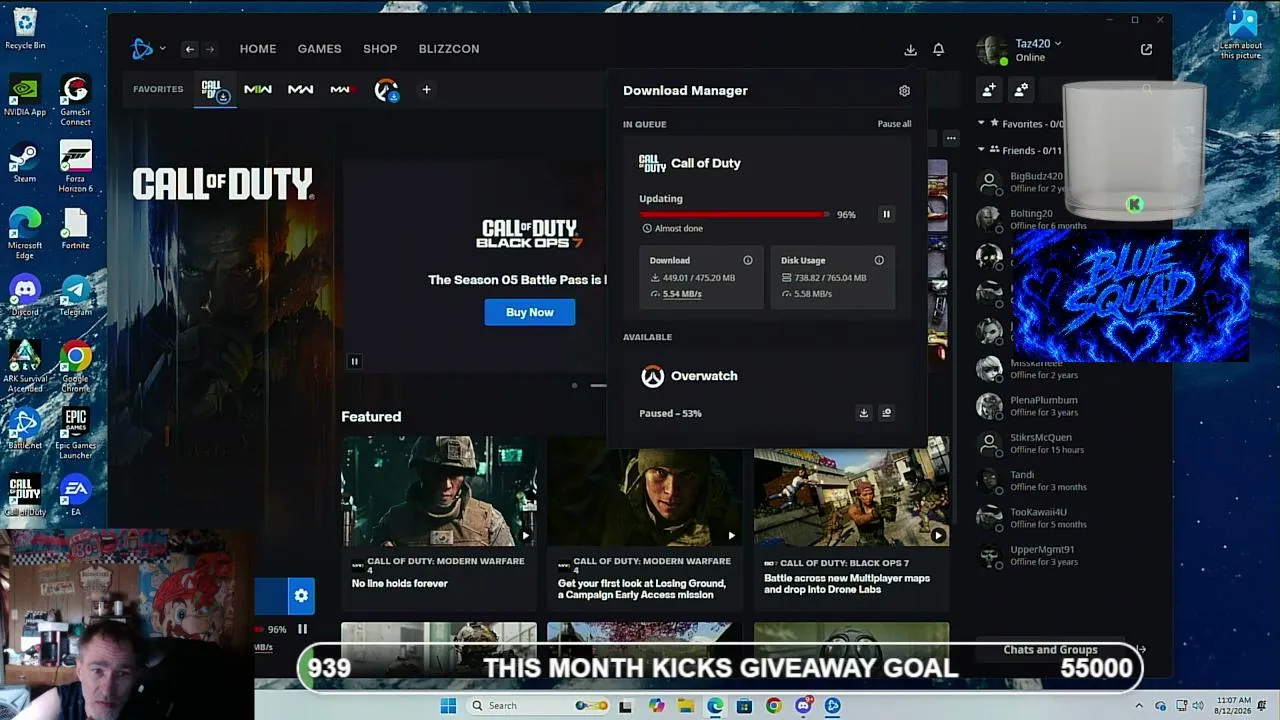Open 'No line holds forever' article title
This screenshot has width=1280, height=720.
(400, 584)
